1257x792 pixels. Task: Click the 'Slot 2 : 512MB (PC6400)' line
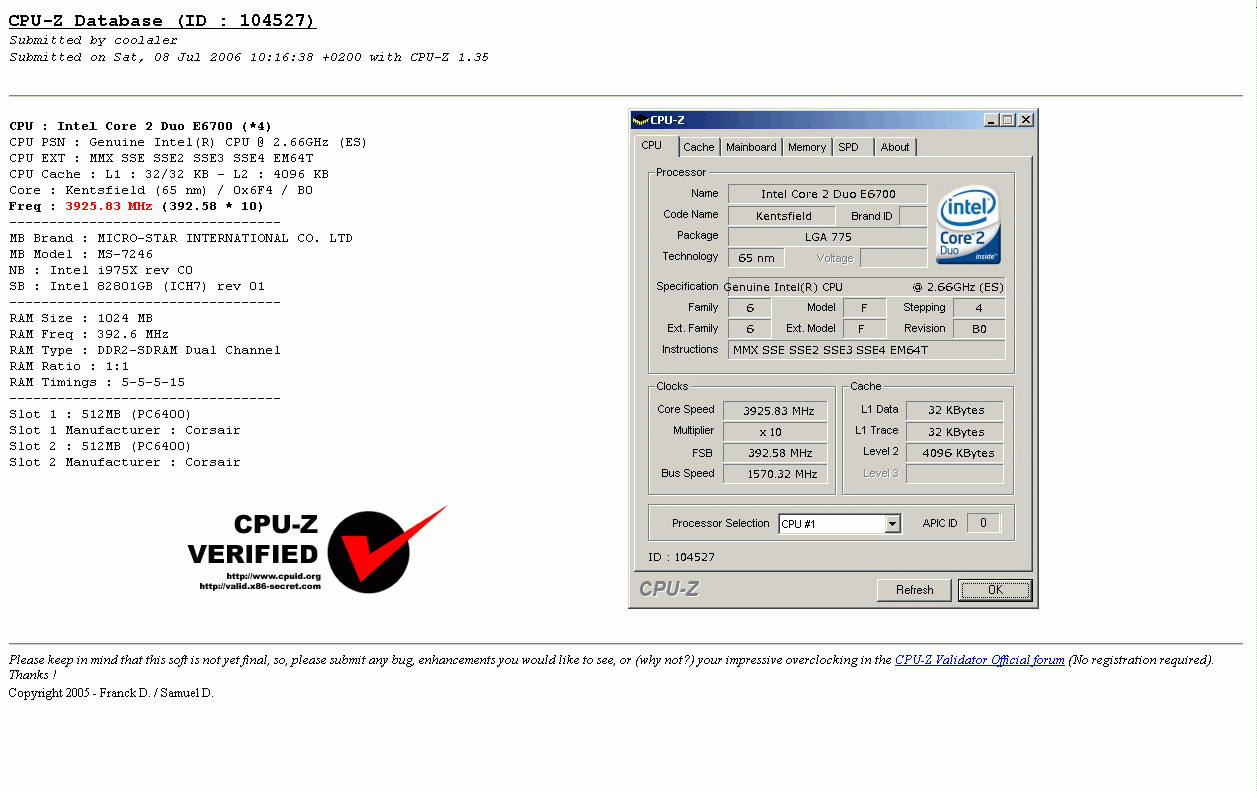(100, 446)
